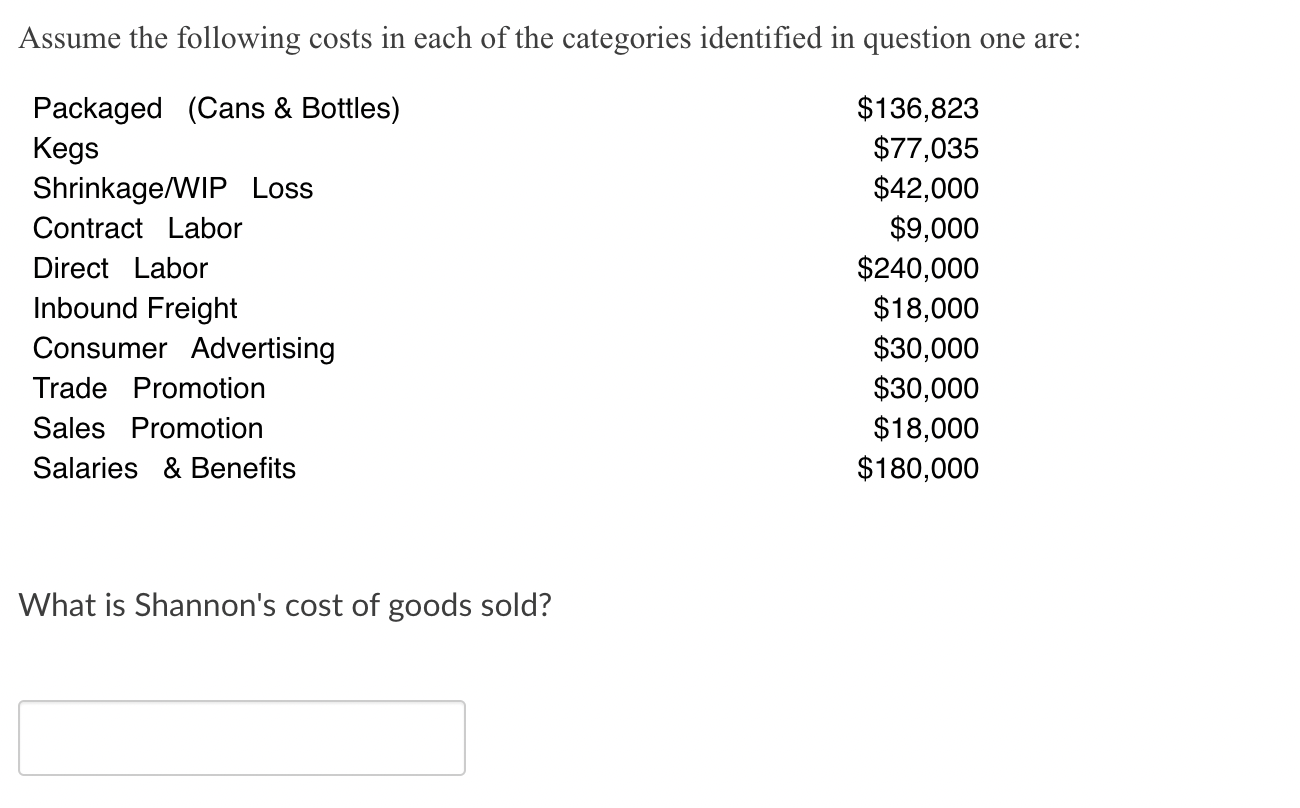Select the $42,000 shrinkage amount

click(926, 188)
